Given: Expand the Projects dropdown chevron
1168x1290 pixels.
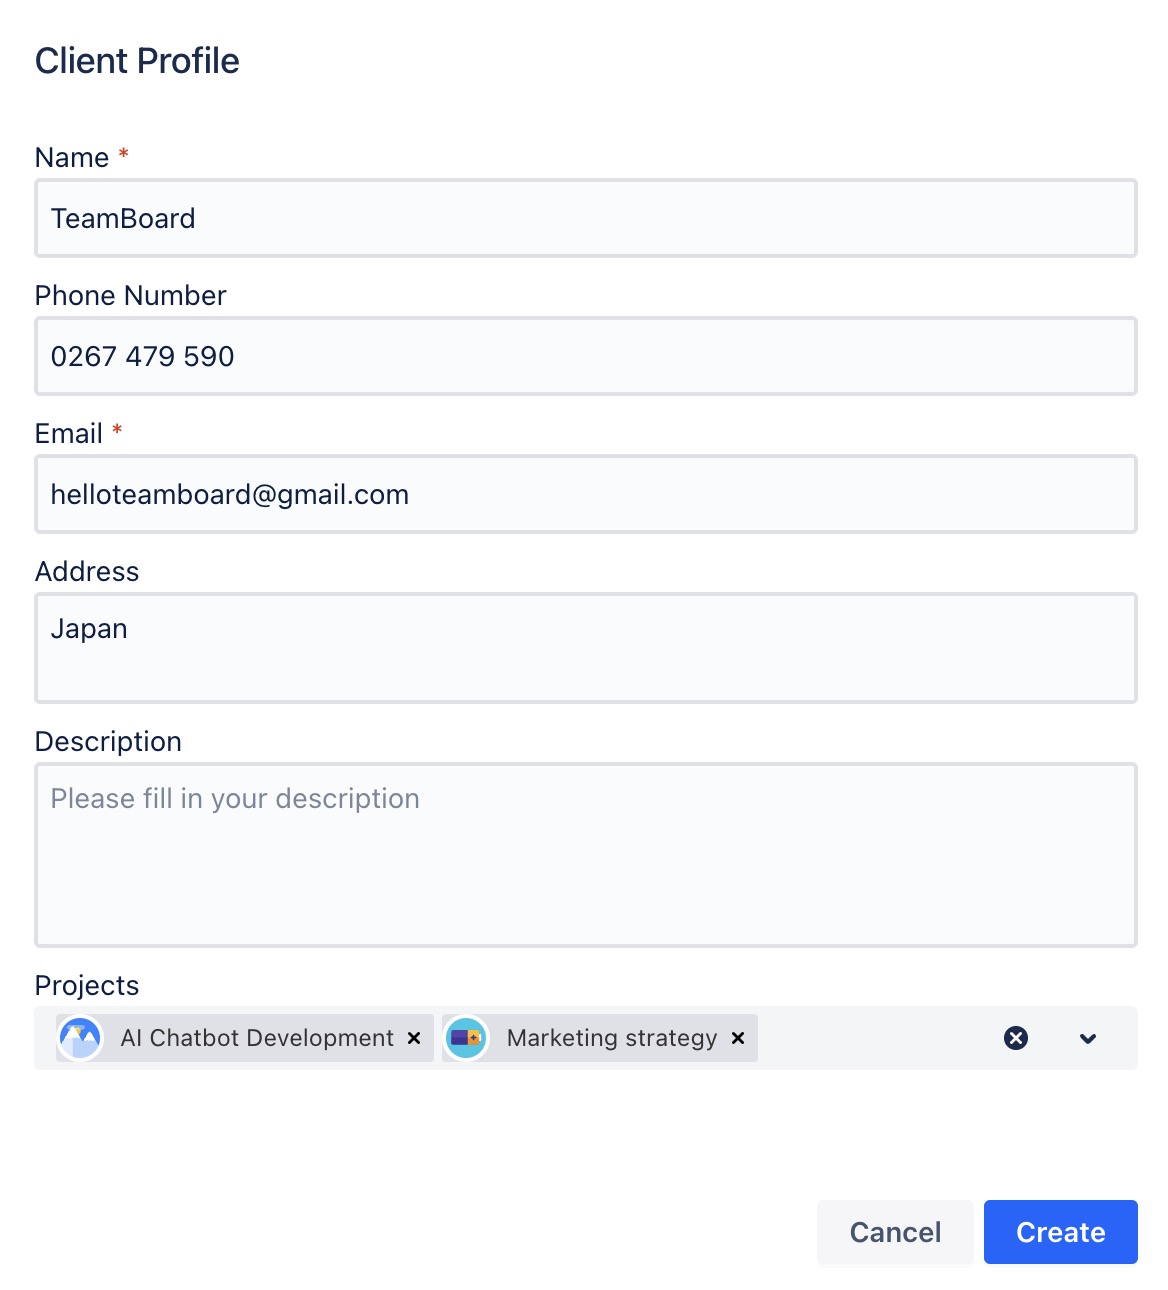Looking at the screenshot, I should [x=1088, y=1038].
